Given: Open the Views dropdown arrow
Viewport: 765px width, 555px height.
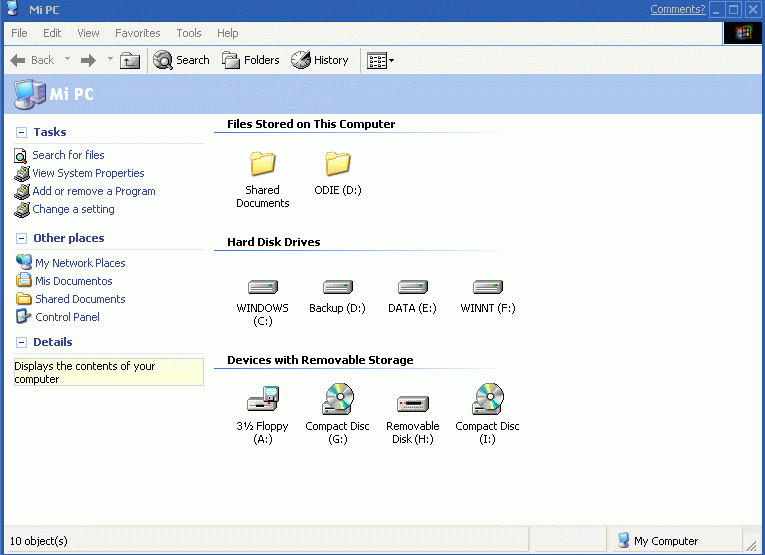Looking at the screenshot, I should [391, 61].
